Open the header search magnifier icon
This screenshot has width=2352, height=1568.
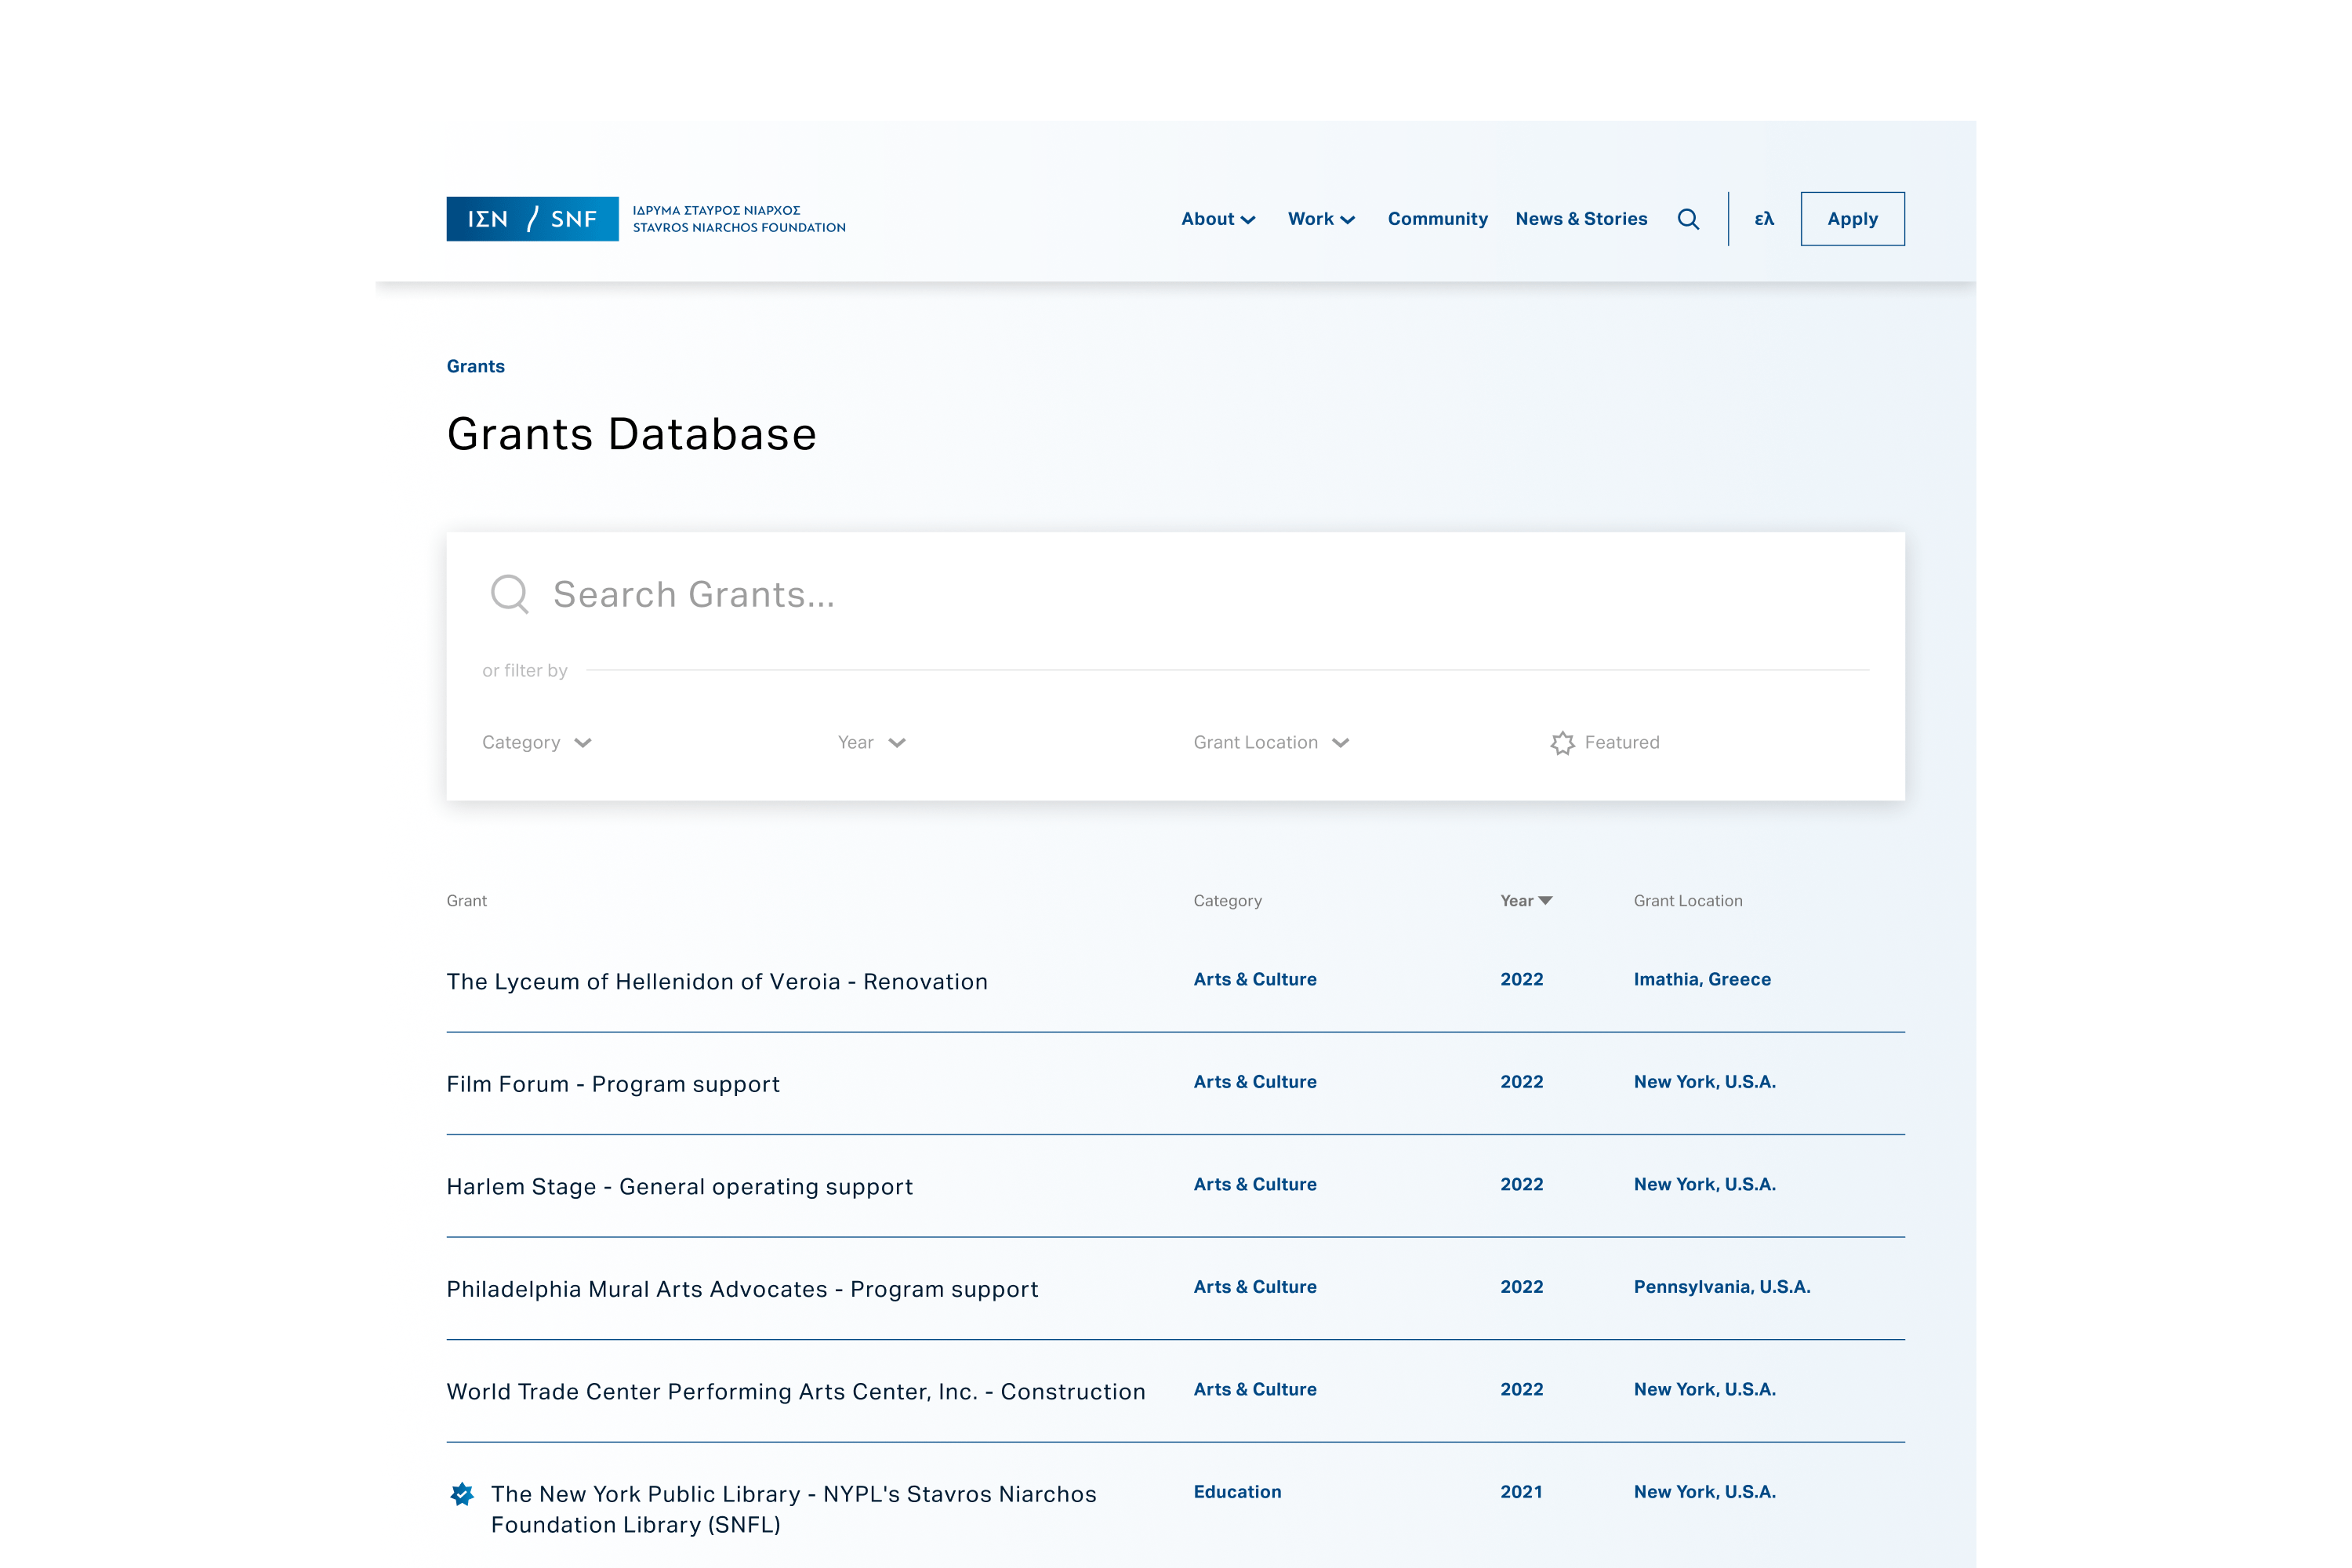click(1688, 219)
